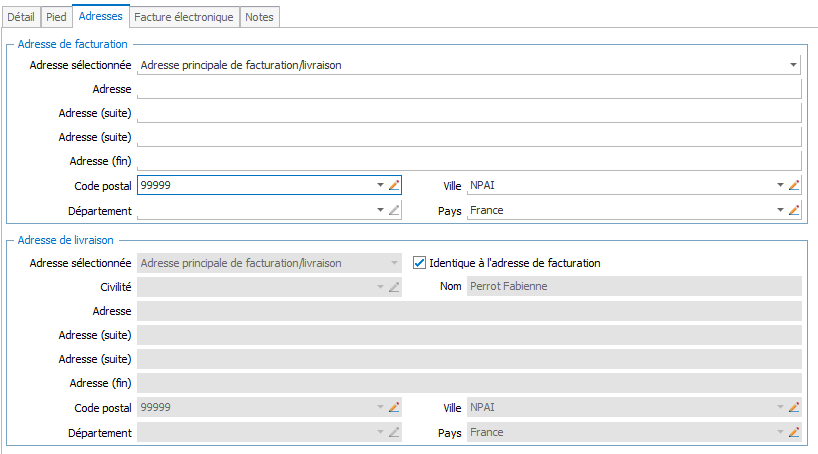
Task: Go to the Notes tab
Action: [260, 17]
